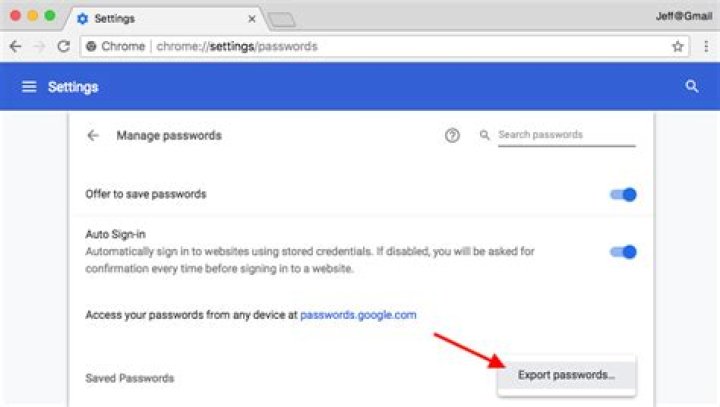Open the Settings hamburger menu
720x407 pixels.
[x=29, y=87]
